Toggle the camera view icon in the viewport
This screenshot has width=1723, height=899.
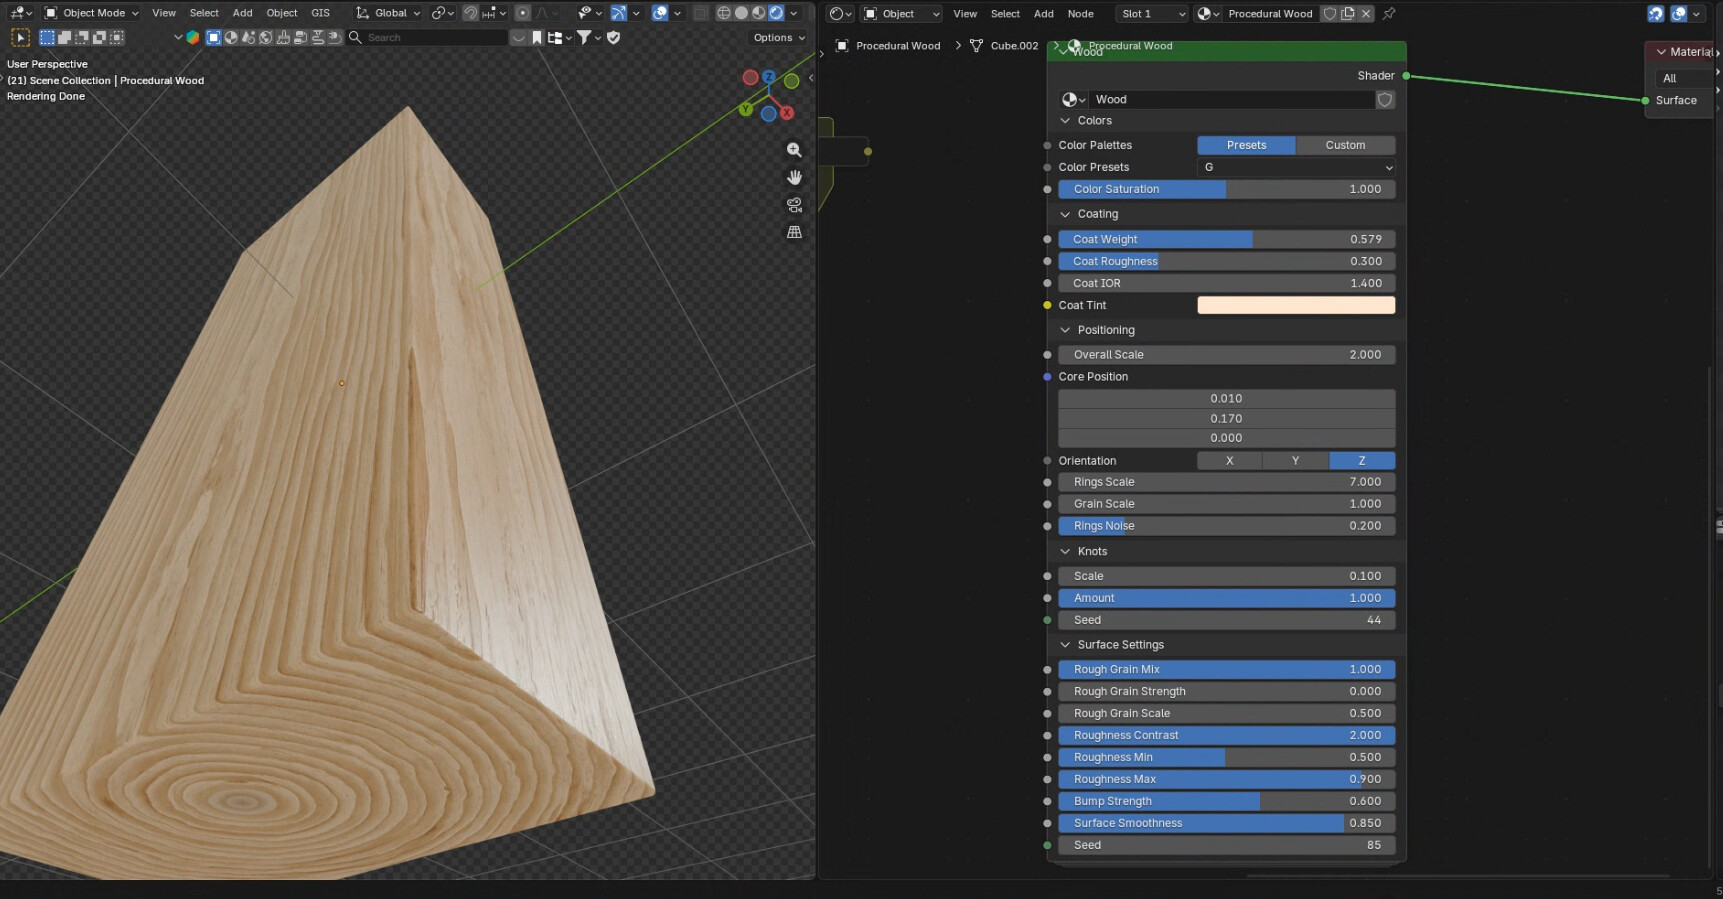pos(794,204)
